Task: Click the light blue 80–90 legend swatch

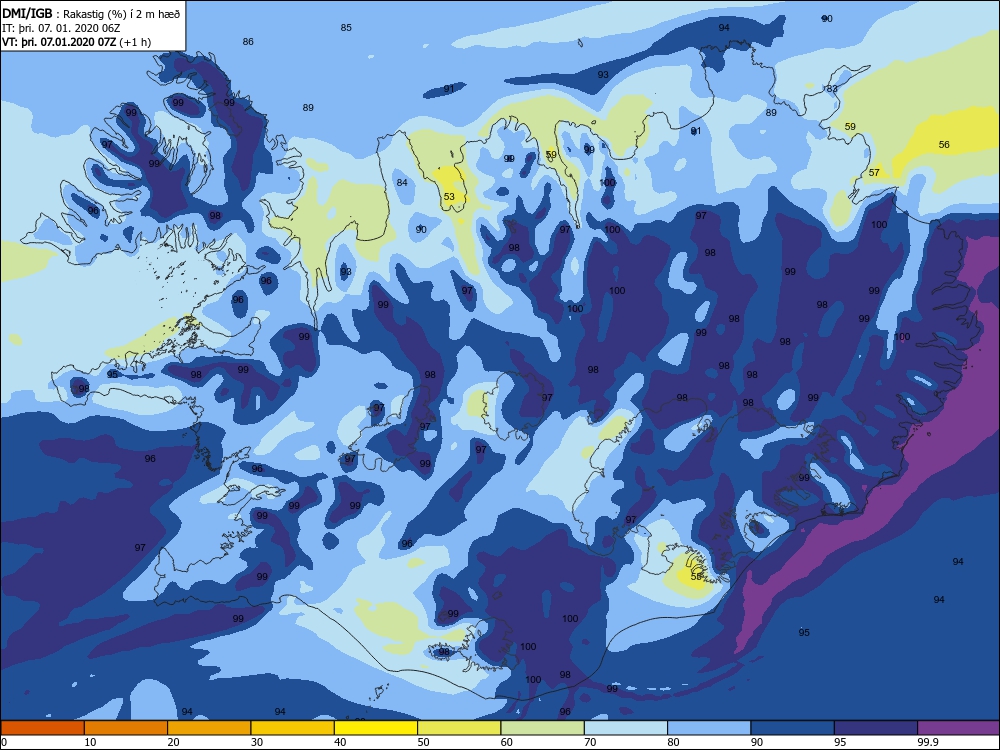Action: point(709,728)
